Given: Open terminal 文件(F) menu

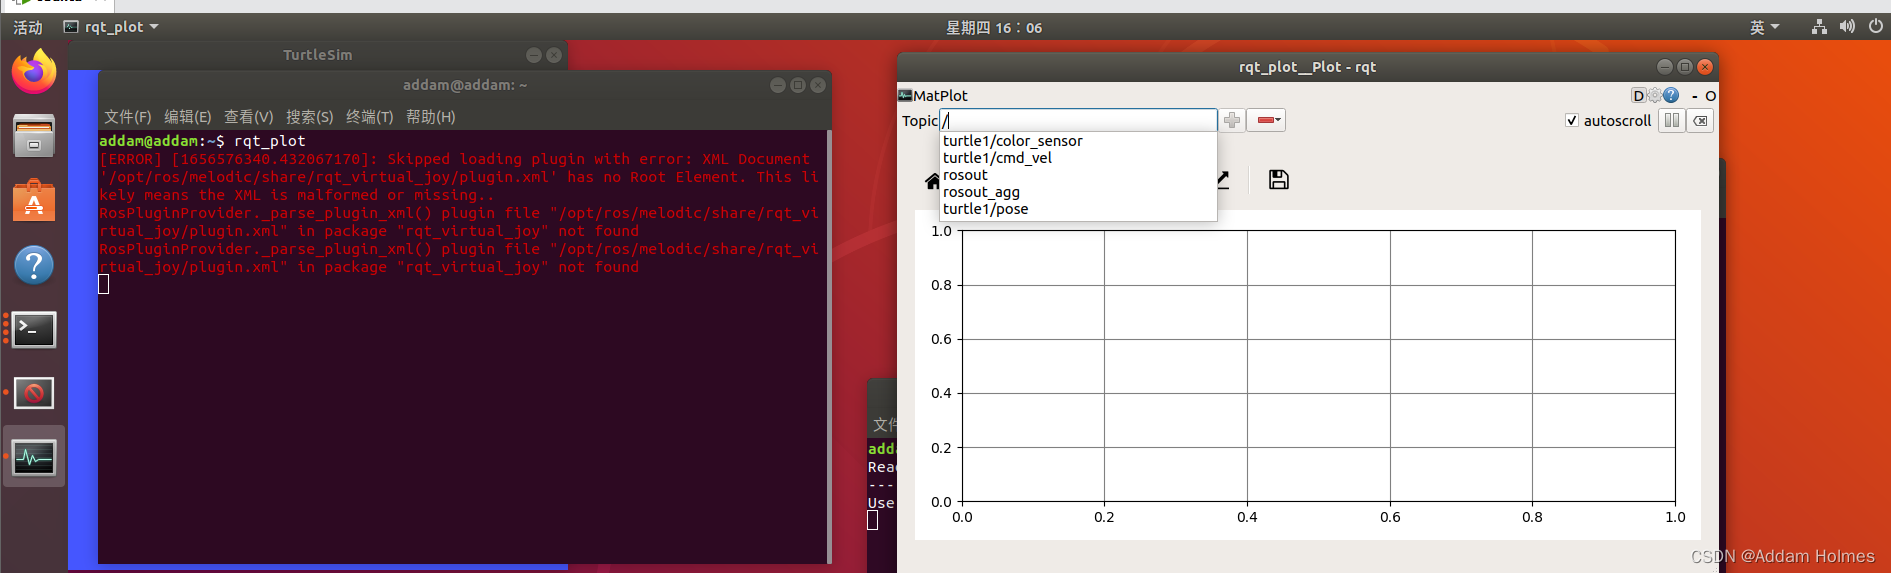Looking at the screenshot, I should click(x=128, y=117).
